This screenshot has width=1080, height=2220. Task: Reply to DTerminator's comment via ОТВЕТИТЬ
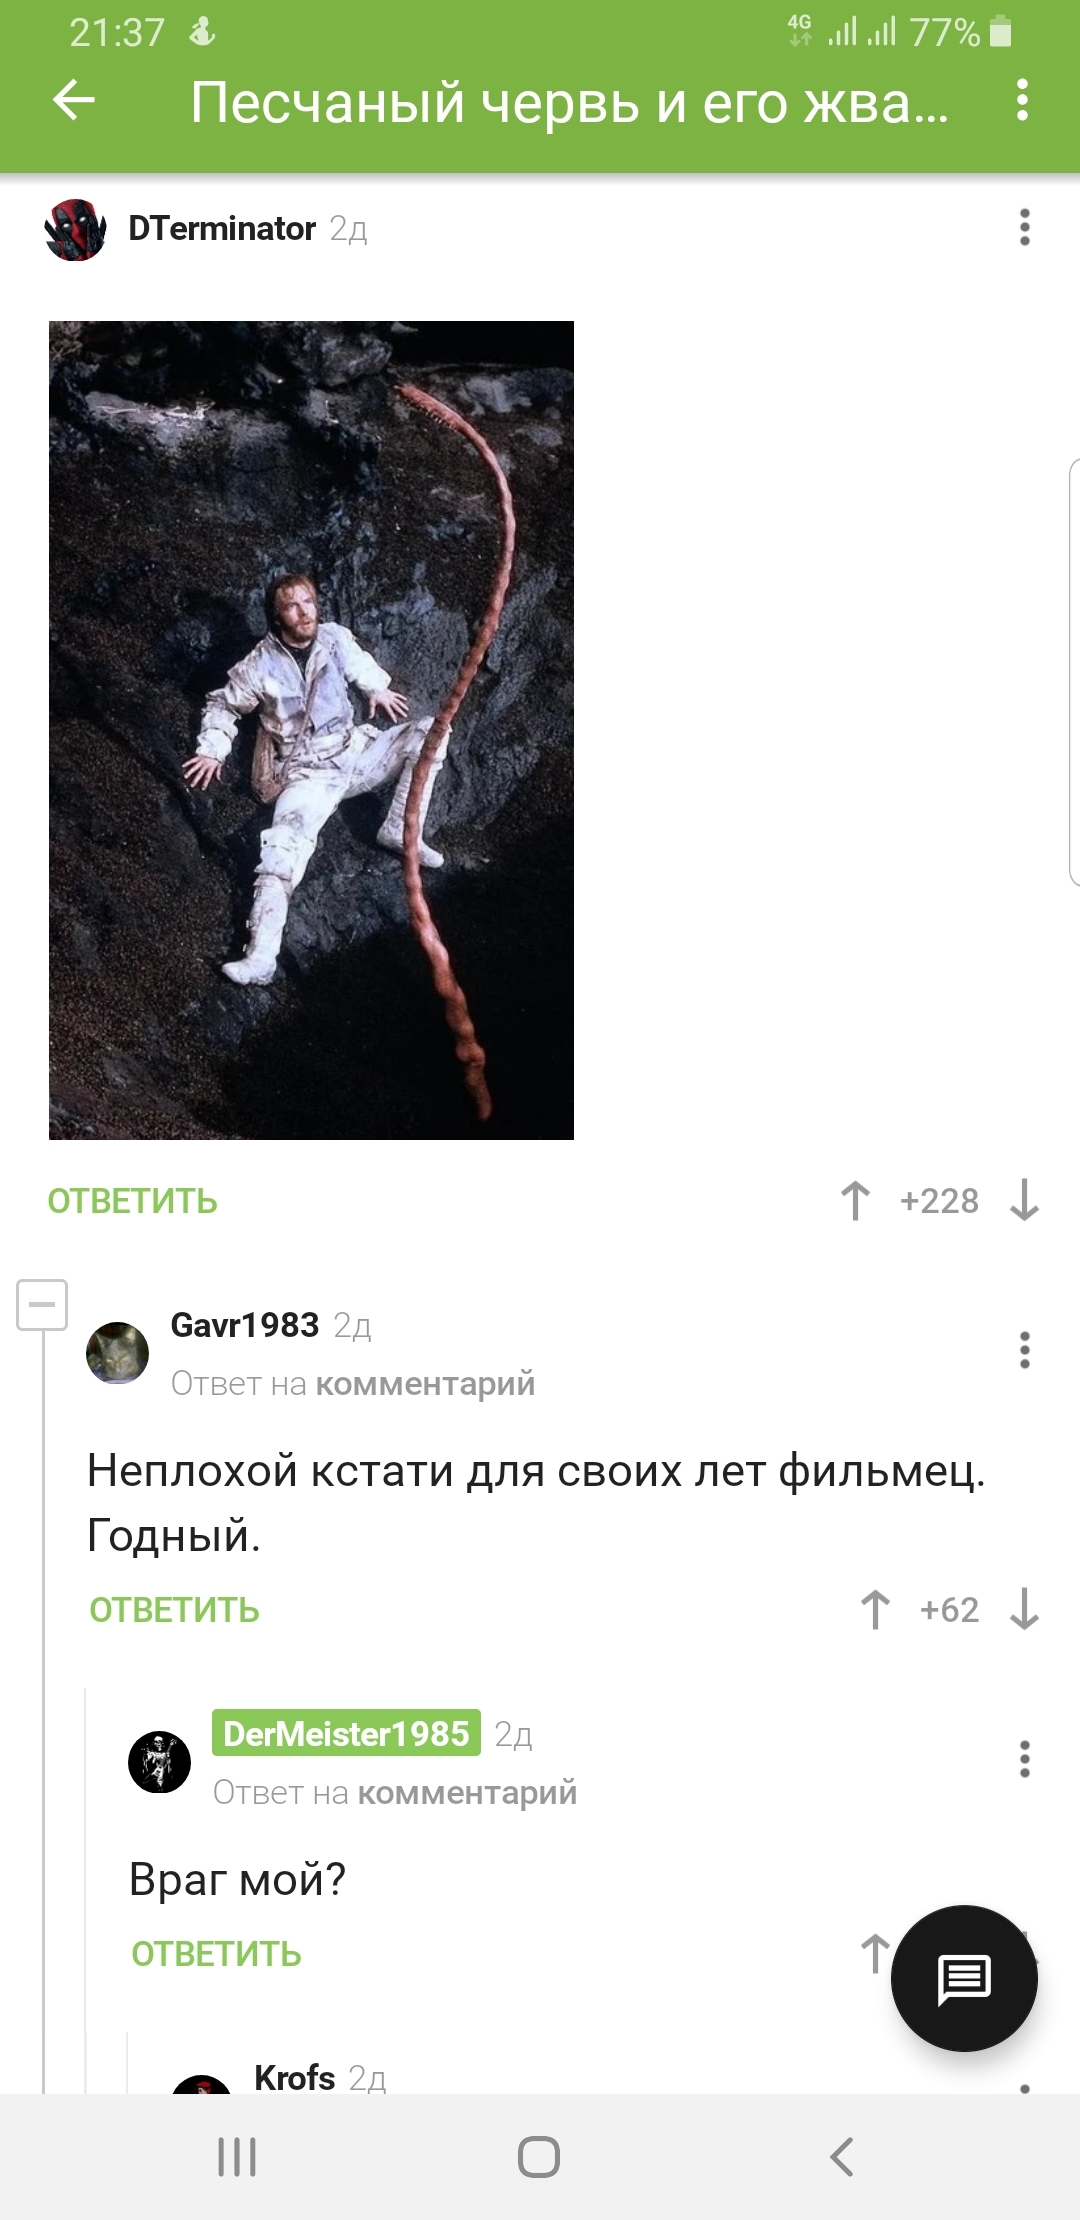[132, 1201]
